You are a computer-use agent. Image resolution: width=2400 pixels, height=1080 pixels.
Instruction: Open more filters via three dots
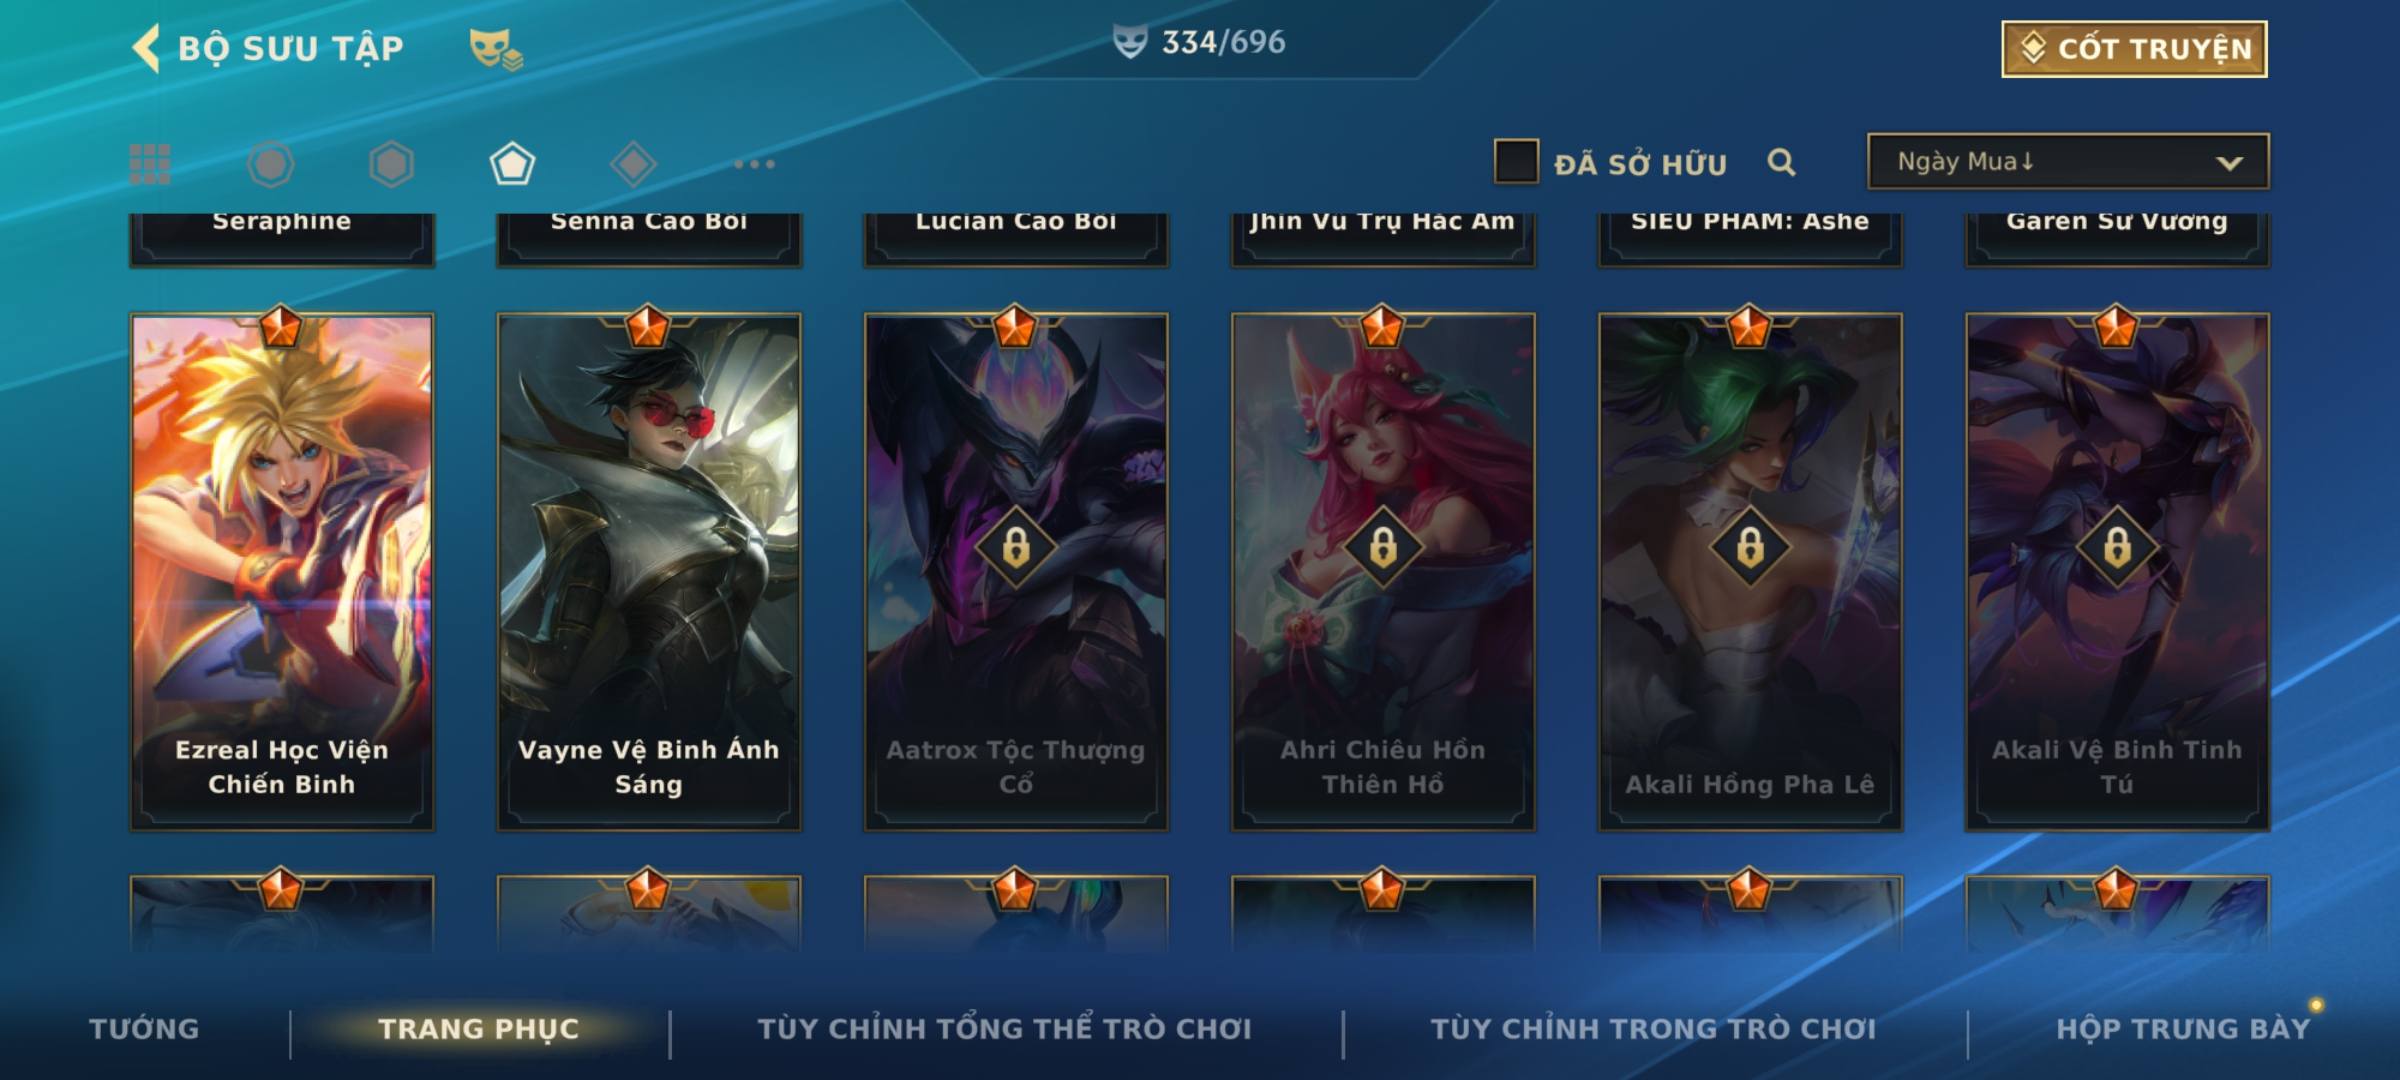click(x=754, y=164)
